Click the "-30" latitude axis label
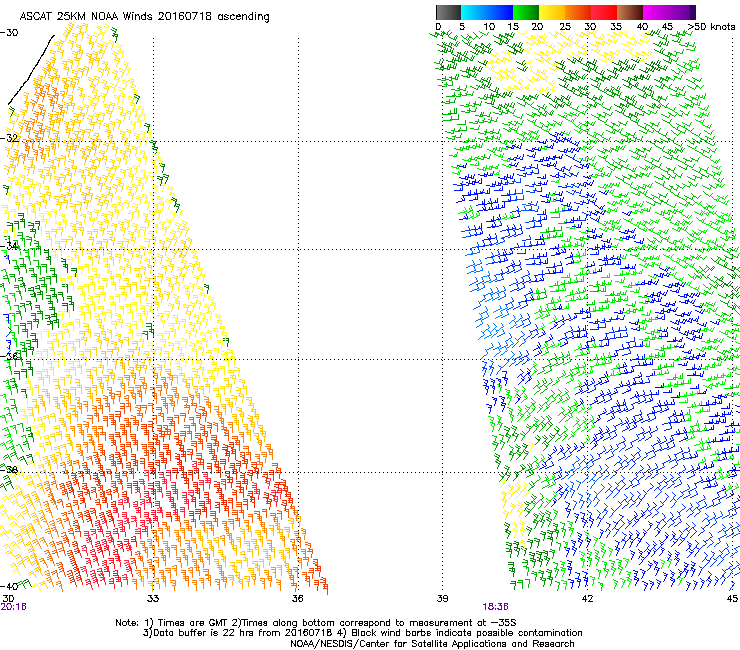 click(x=9, y=33)
